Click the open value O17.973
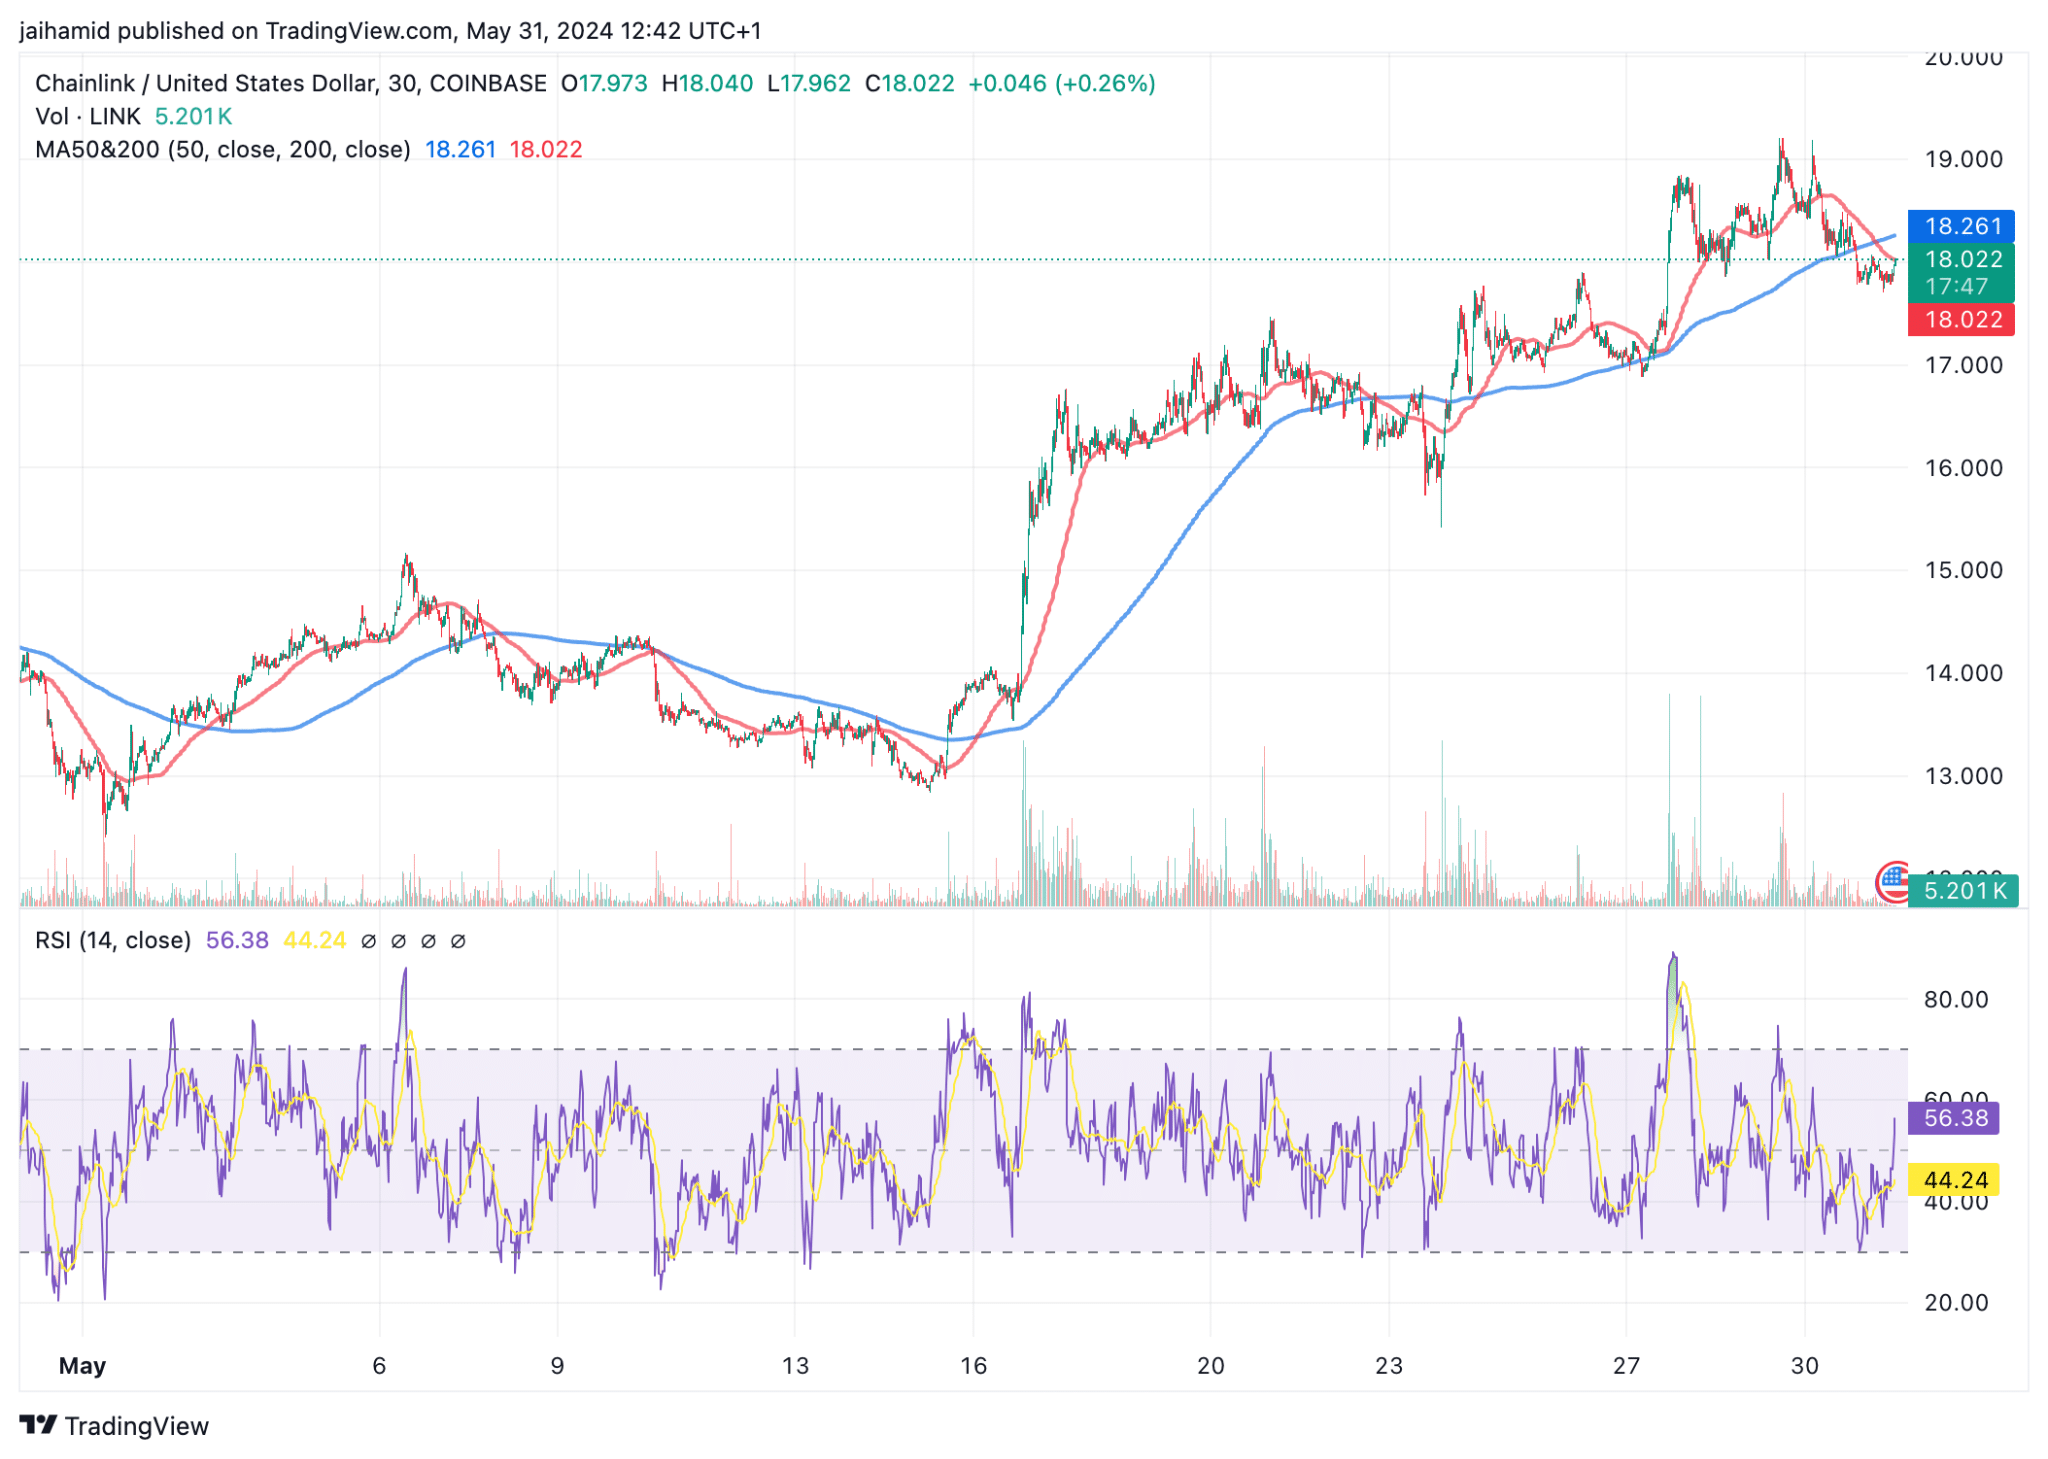 pos(604,83)
